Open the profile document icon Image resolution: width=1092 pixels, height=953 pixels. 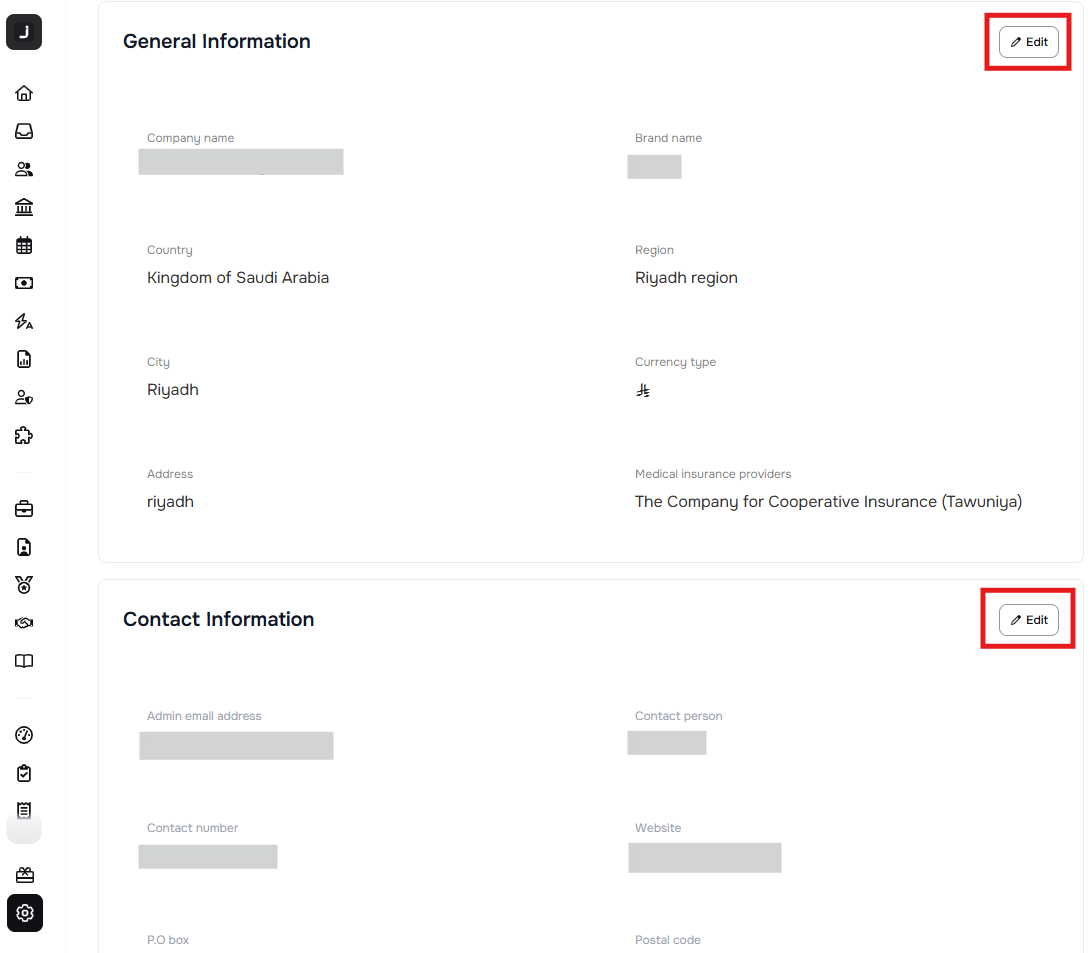coord(24,547)
